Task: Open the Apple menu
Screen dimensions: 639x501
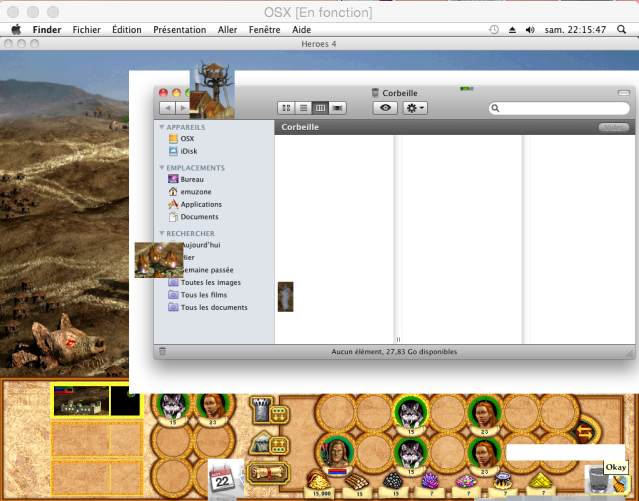Action: [16, 29]
